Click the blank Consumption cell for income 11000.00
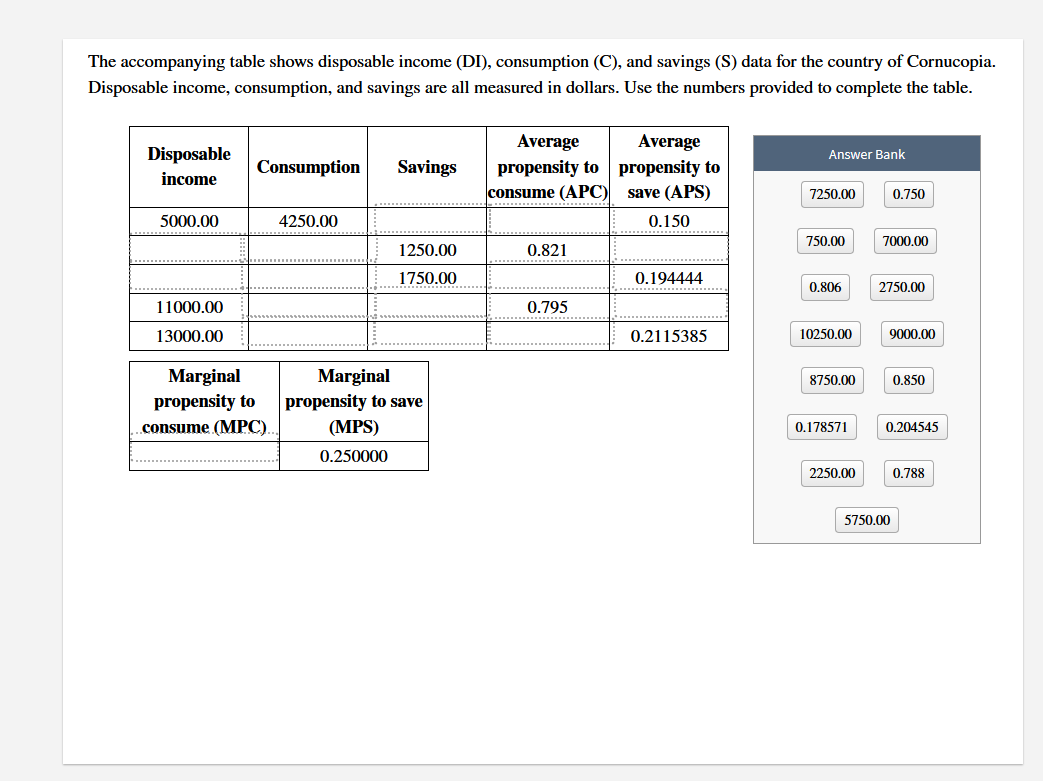Image resolution: width=1043 pixels, height=781 pixels. 307,306
